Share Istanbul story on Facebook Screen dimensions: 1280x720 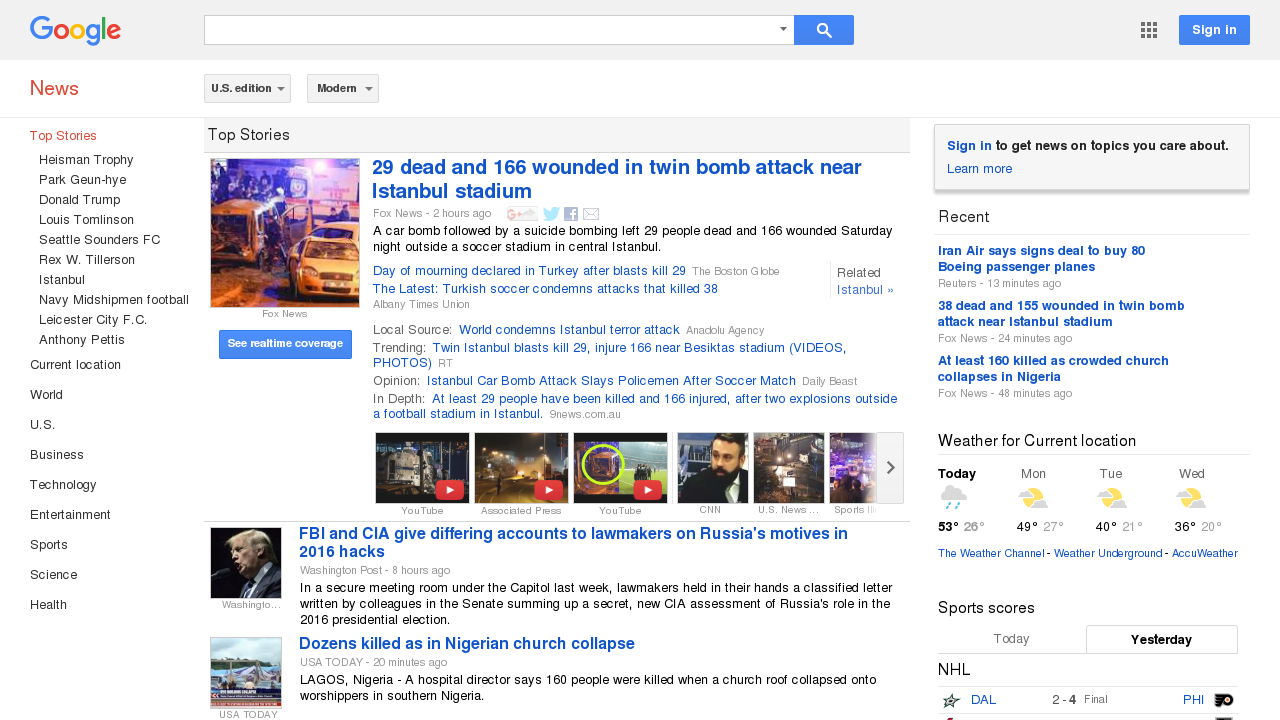tap(571, 214)
